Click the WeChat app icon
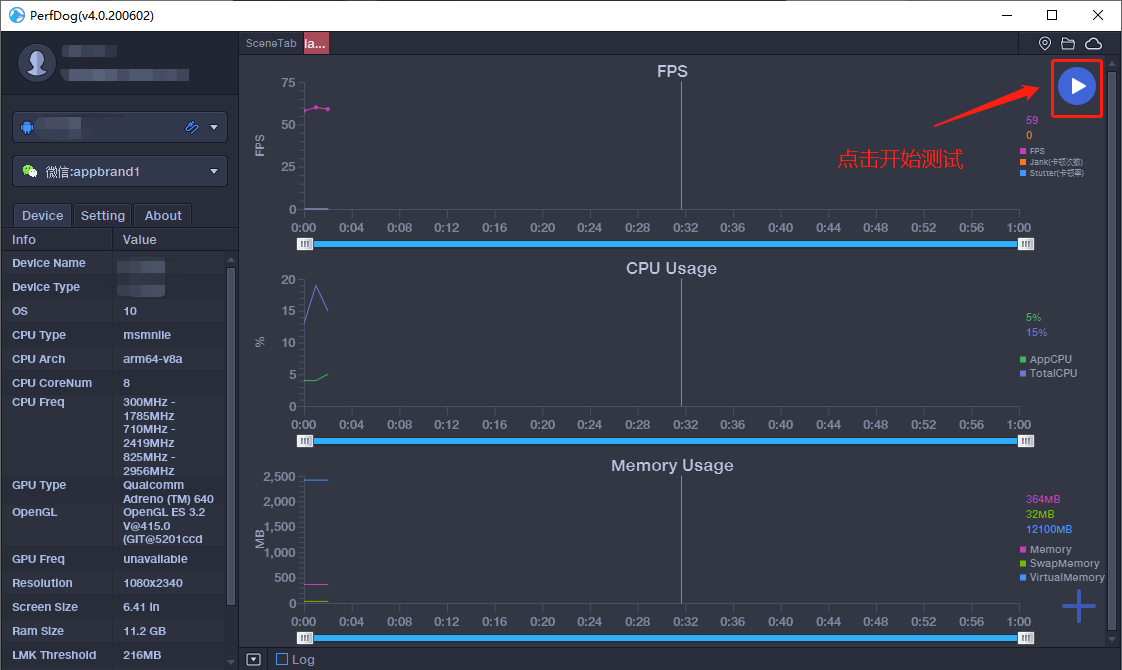This screenshot has height=670, width=1122. (x=29, y=171)
